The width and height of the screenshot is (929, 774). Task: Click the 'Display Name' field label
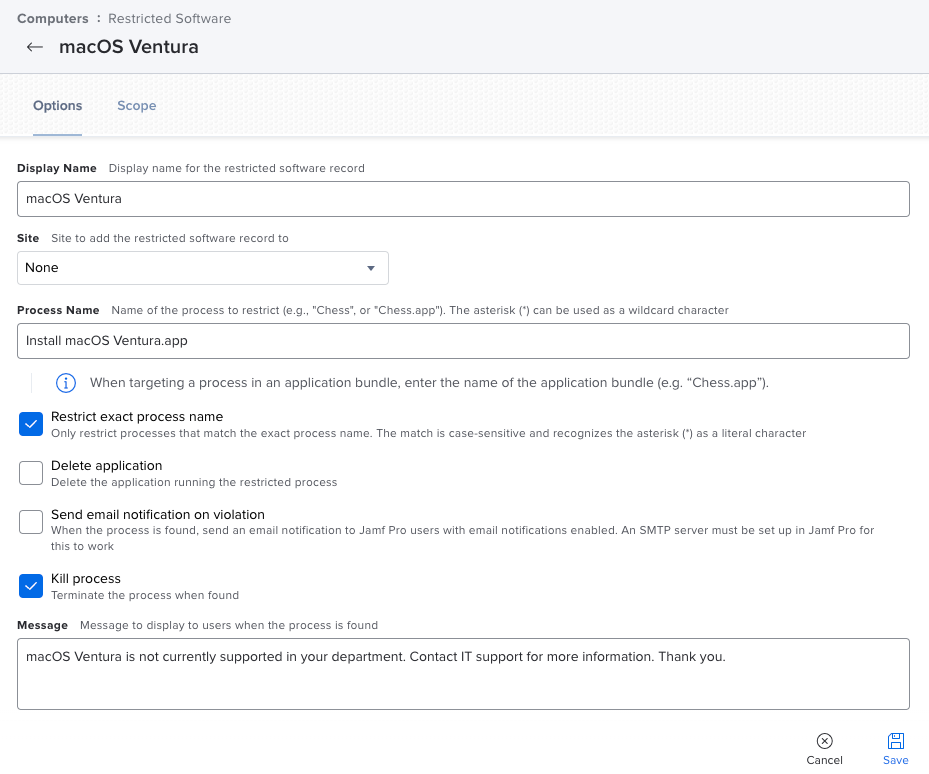coord(57,168)
